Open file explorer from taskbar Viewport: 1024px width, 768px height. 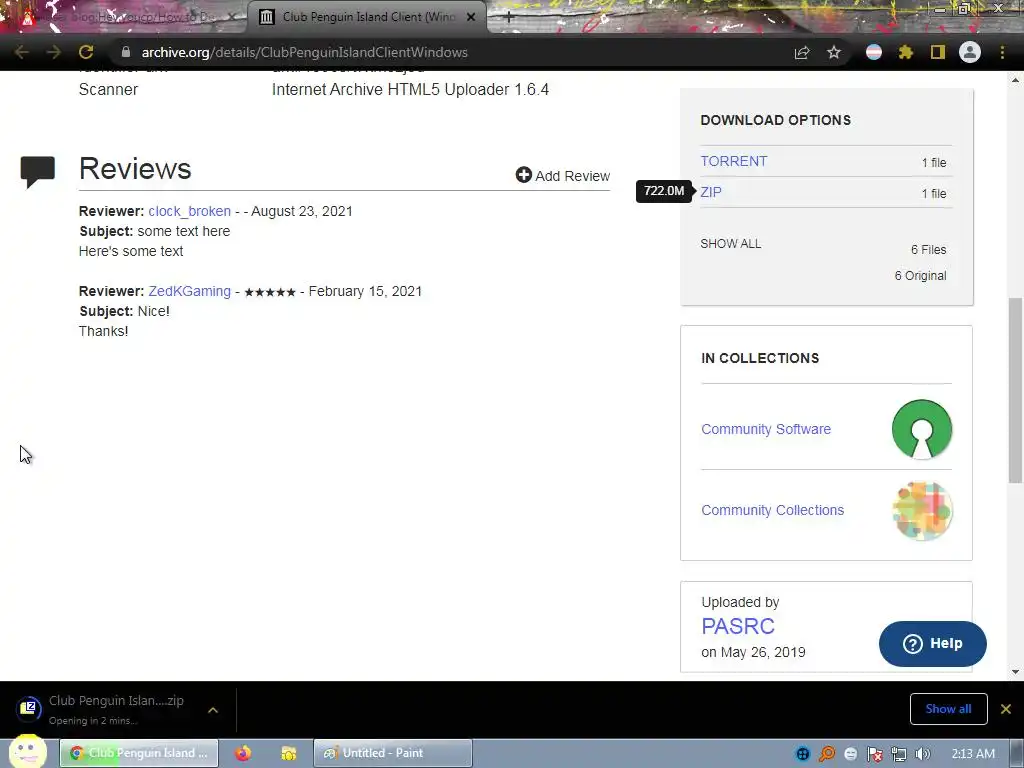(289, 753)
